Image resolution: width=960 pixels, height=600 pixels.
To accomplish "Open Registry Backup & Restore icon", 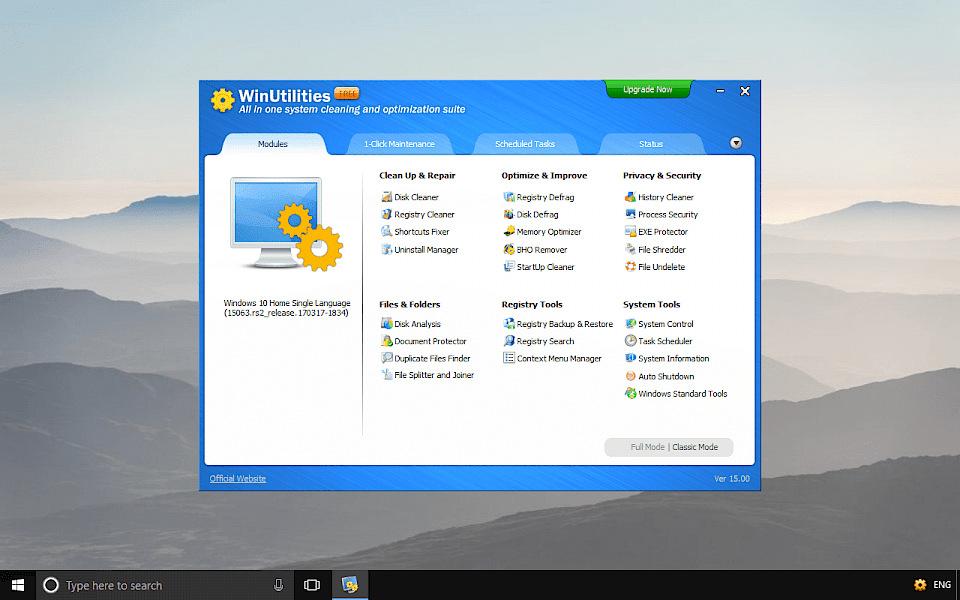I will pyautogui.click(x=509, y=323).
